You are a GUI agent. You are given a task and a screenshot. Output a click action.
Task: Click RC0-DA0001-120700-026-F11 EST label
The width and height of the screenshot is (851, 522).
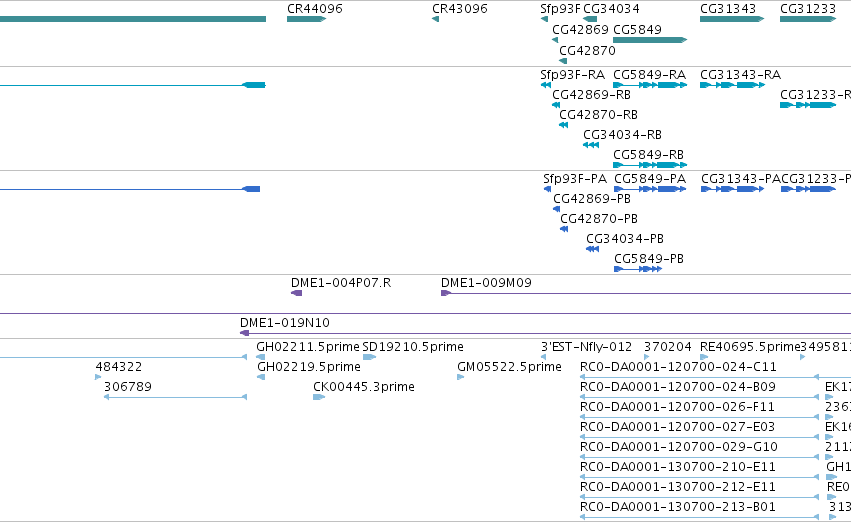click(x=677, y=407)
